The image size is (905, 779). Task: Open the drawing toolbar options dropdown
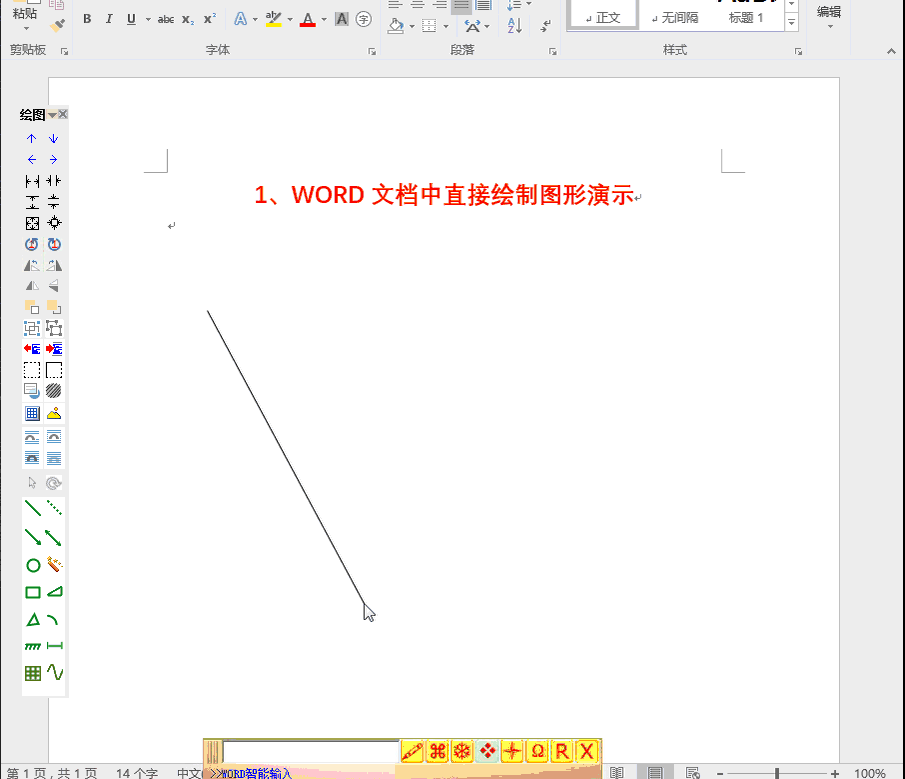[x=53, y=115]
